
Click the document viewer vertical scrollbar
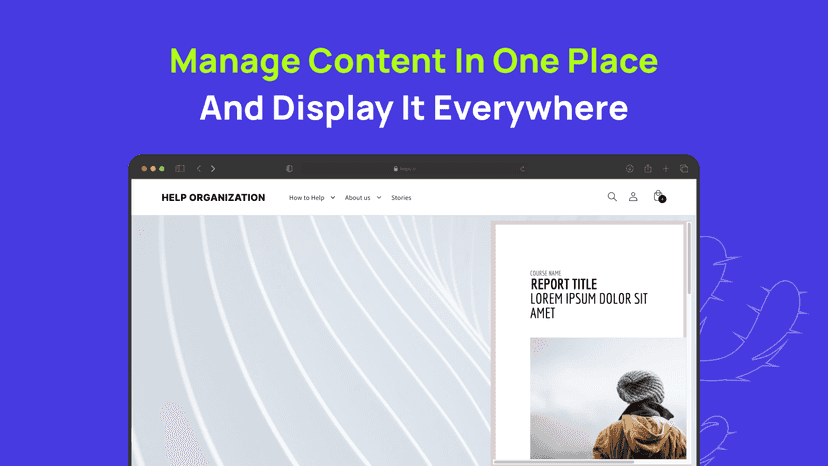pyautogui.click(x=689, y=259)
